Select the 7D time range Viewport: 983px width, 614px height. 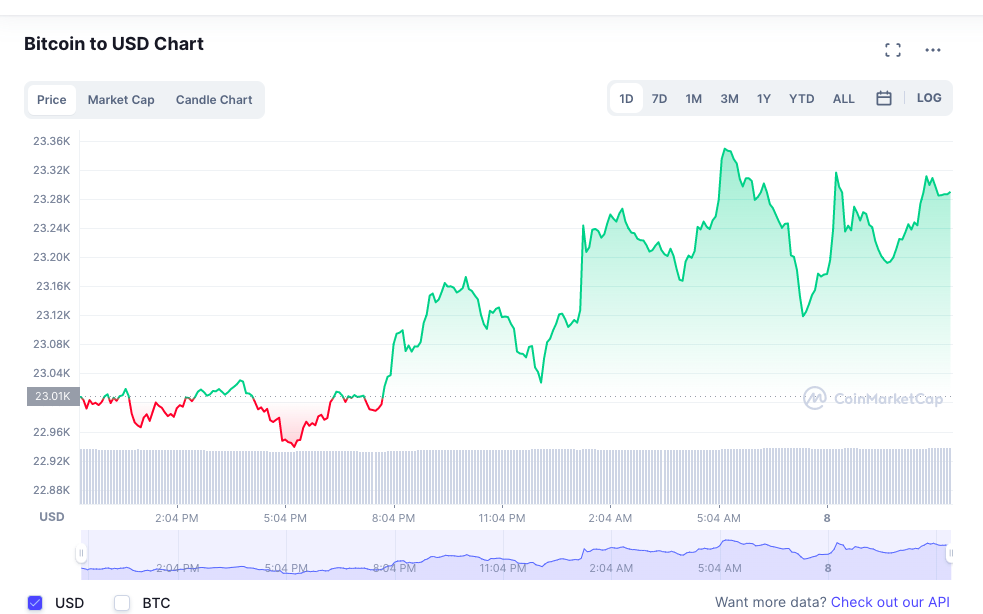659,99
